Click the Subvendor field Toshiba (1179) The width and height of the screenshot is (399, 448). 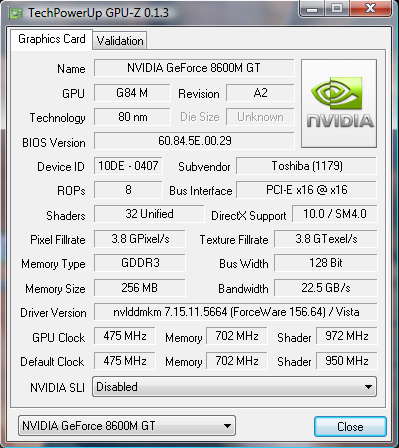[306, 166]
